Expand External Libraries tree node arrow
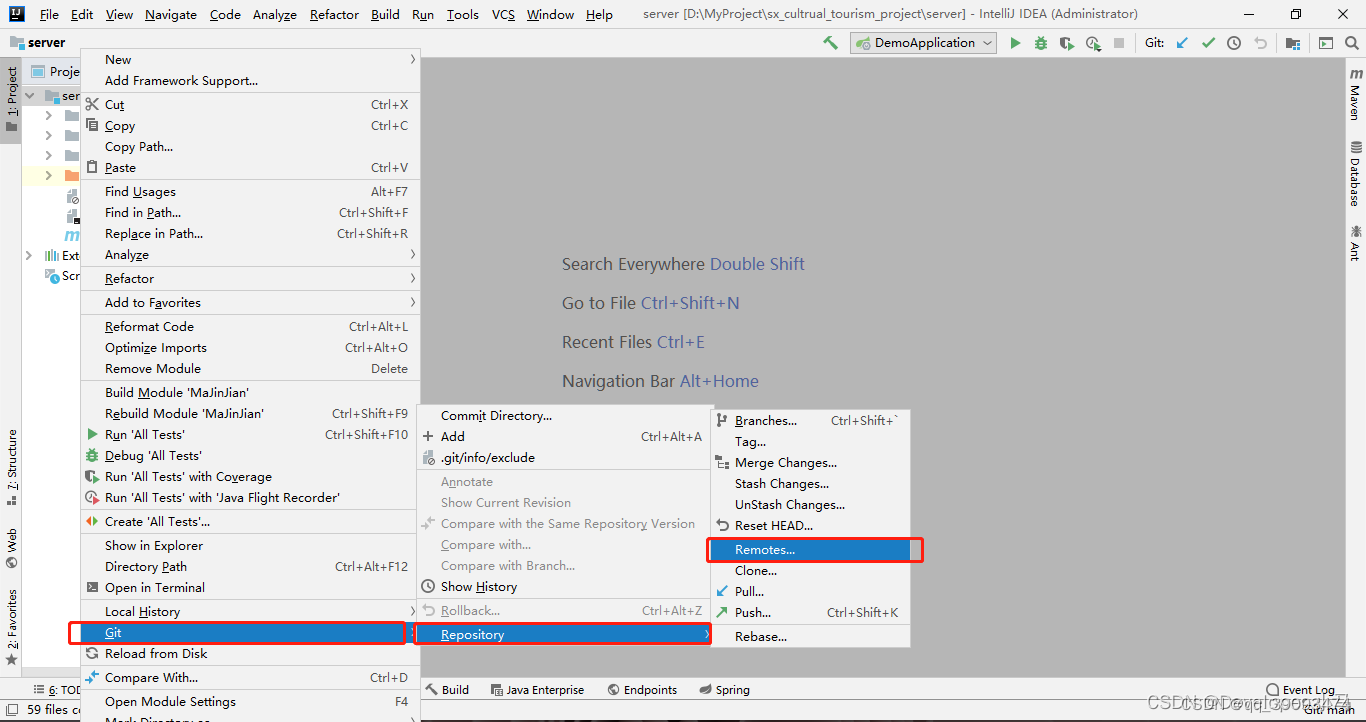 [x=29, y=256]
